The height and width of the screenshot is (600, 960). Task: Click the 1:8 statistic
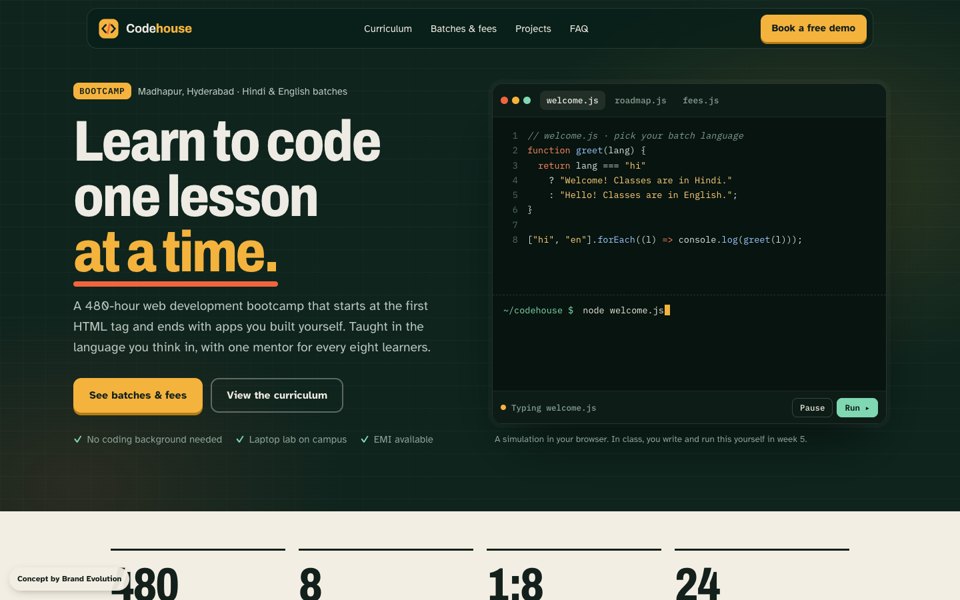(x=516, y=583)
